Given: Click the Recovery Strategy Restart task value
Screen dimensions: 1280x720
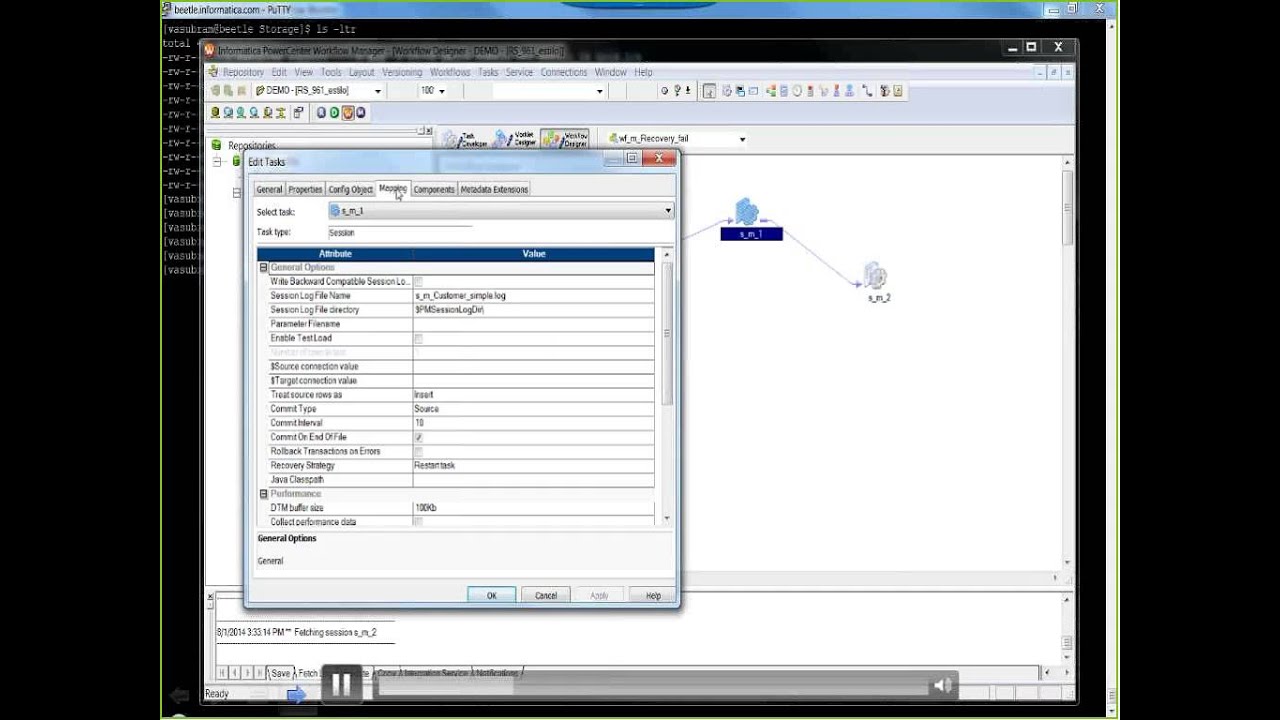Looking at the screenshot, I should click(x=533, y=466).
